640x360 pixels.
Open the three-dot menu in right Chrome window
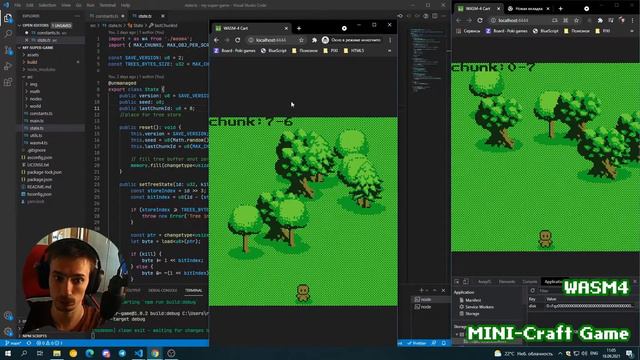(632, 20)
